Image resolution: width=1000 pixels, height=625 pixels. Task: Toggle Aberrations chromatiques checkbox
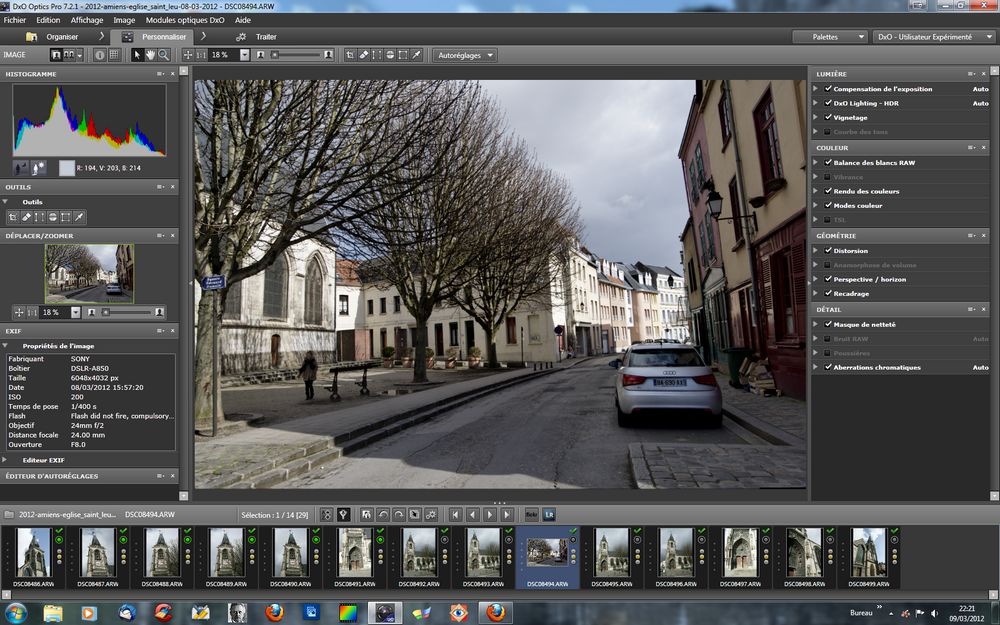[828, 367]
